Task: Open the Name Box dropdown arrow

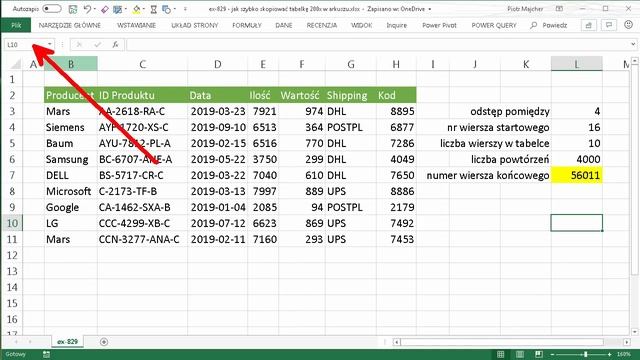Action: (x=49, y=44)
